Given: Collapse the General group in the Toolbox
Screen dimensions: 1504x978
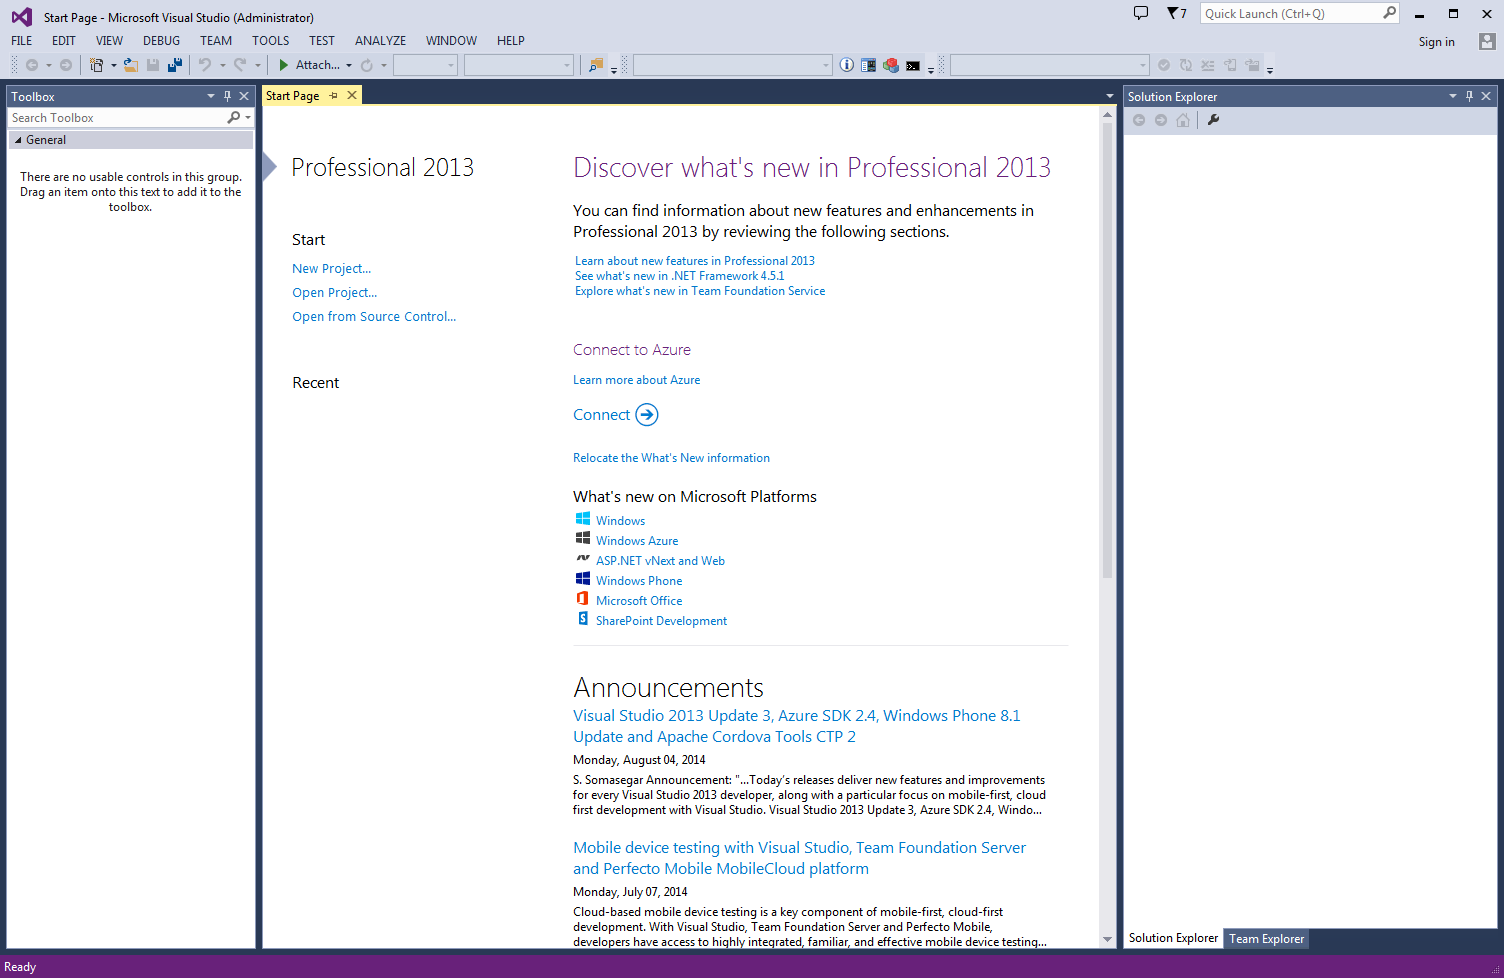Looking at the screenshot, I should tap(18, 140).
